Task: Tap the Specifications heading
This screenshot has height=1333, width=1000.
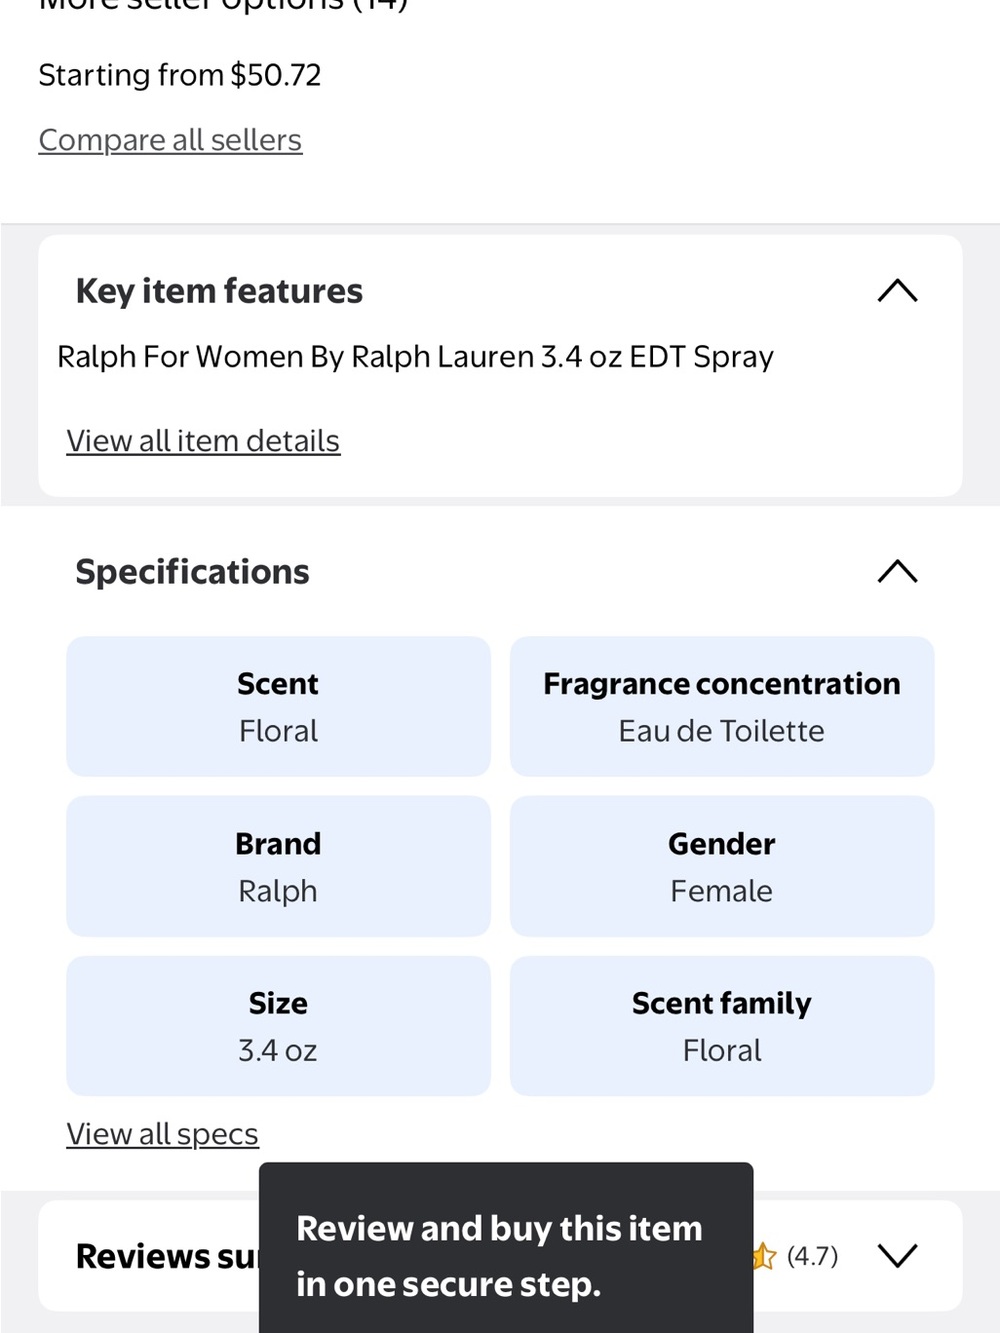Action: [x=192, y=572]
